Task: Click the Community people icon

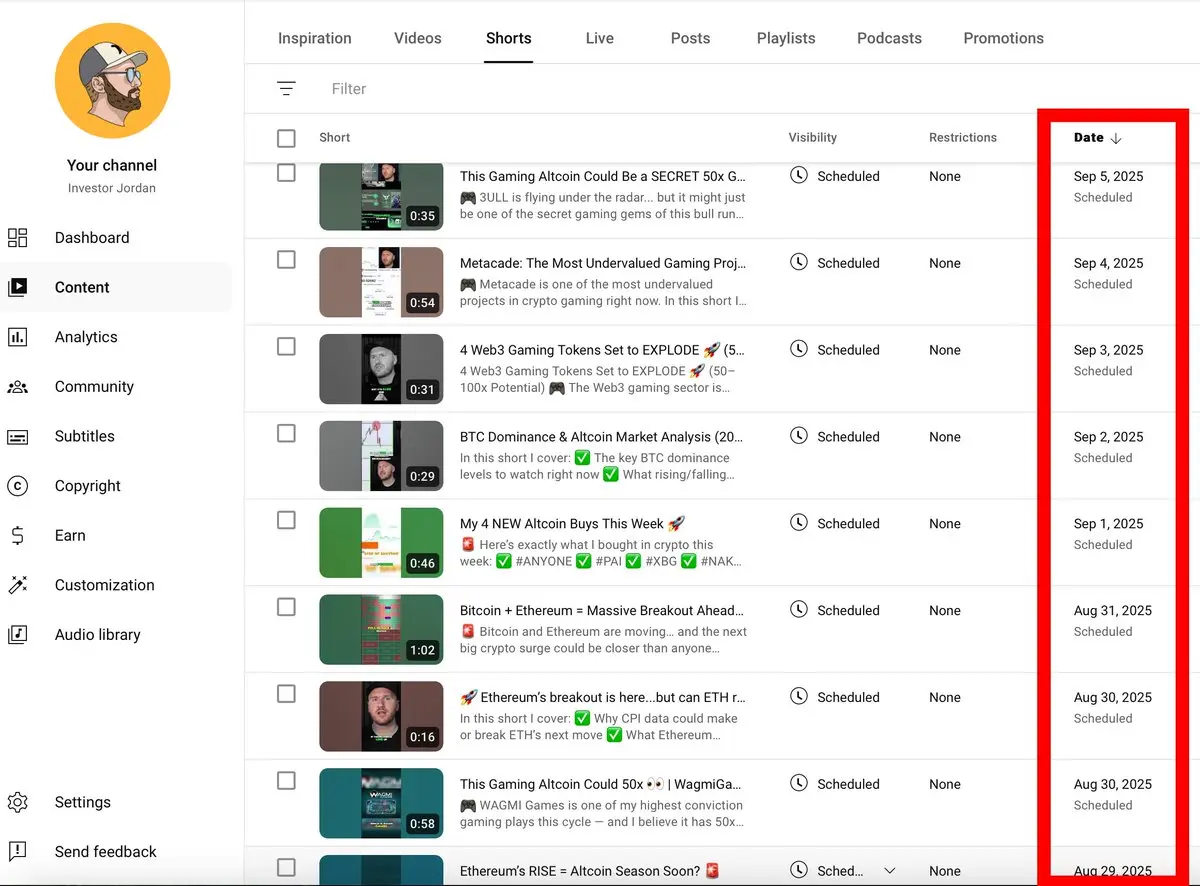Action: (x=17, y=387)
